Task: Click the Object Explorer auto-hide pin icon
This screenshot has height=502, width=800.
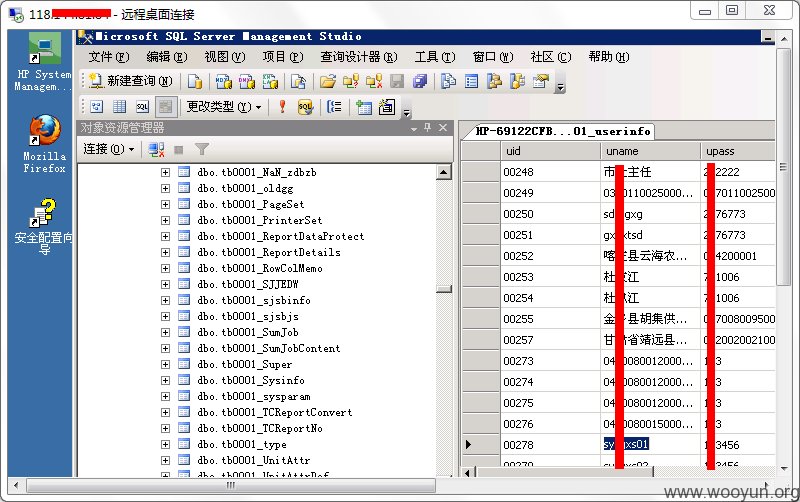Action: [428, 128]
